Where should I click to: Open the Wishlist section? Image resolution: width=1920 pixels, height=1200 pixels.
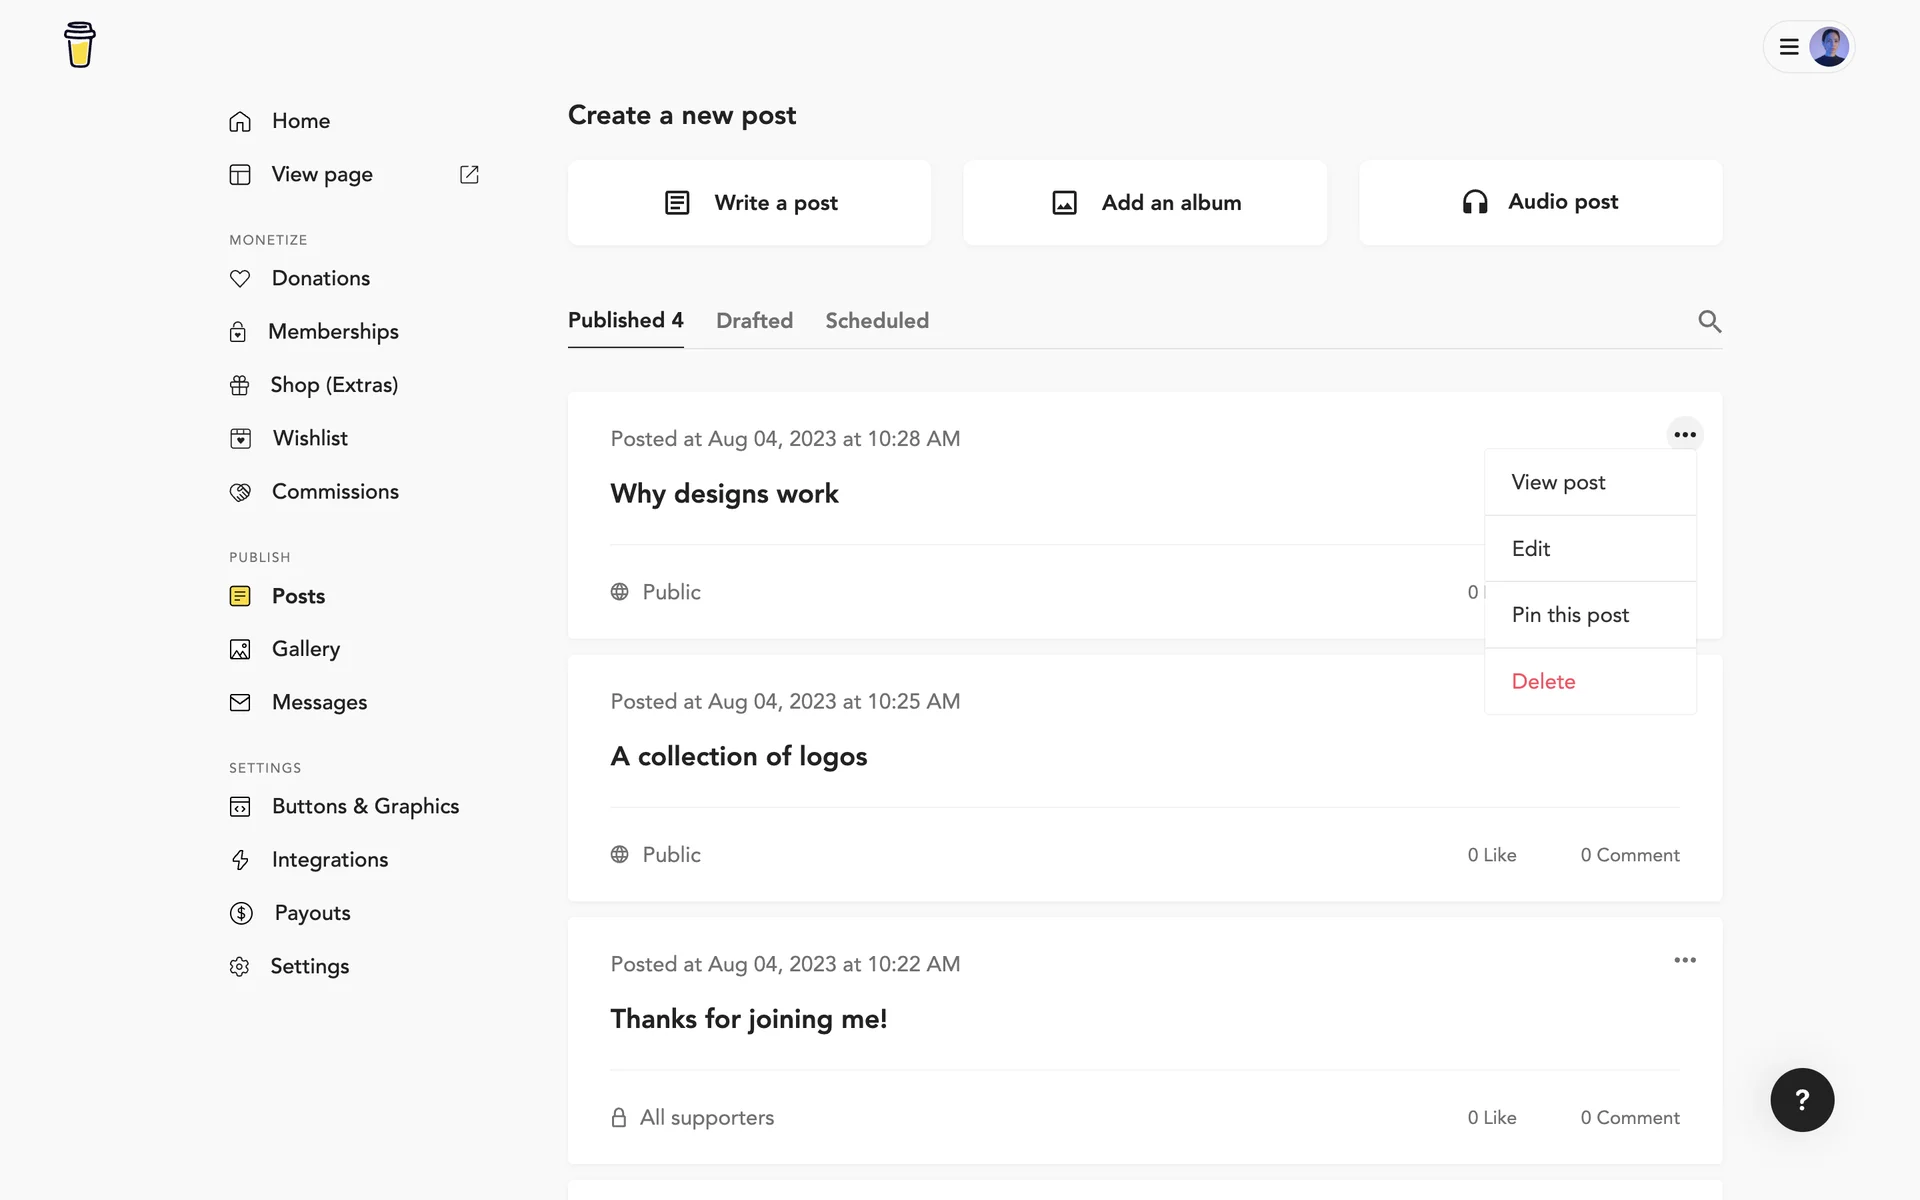pyautogui.click(x=310, y=438)
